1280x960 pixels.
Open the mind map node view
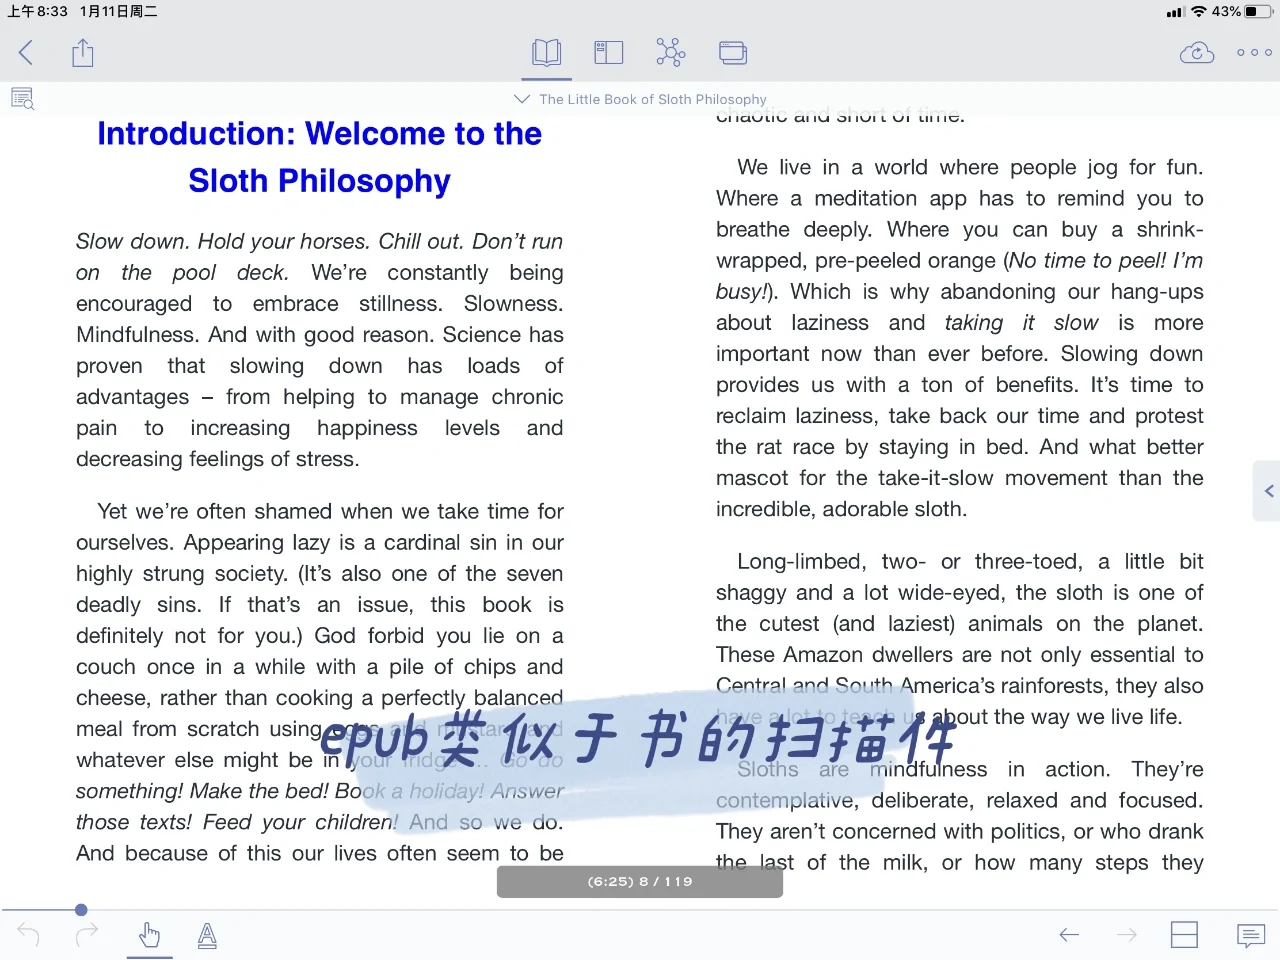[x=670, y=52]
